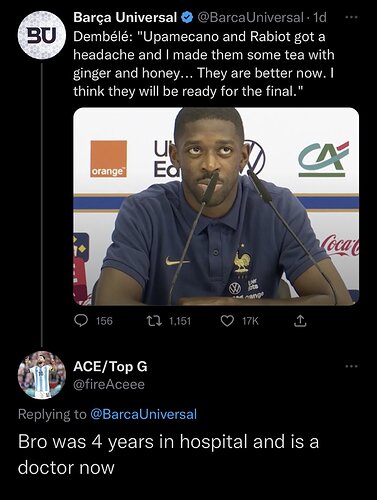
Task: Open more options on Barça Universal tweet
Action: (x=351, y=17)
